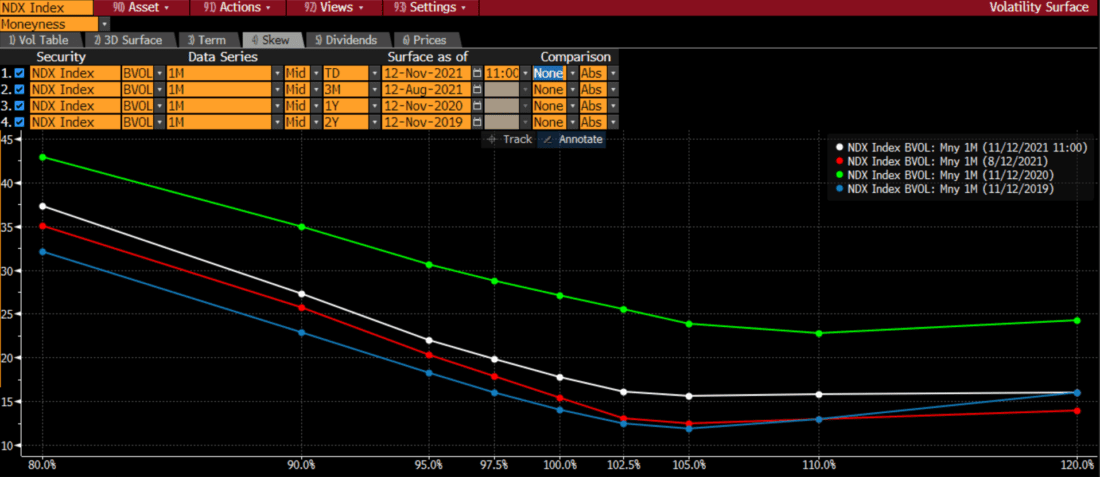
Task: Click legend entry Mny 1M (8/12/2021)
Action: click(x=947, y=161)
